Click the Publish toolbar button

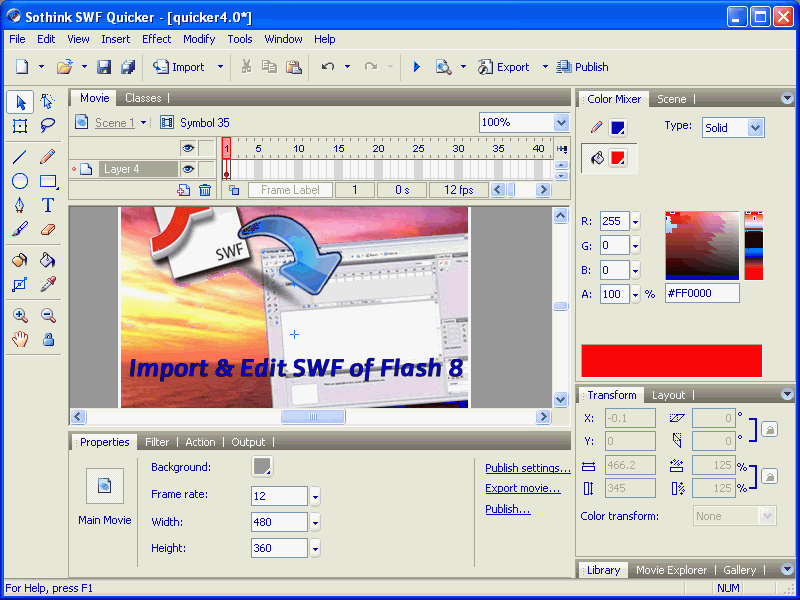582,67
